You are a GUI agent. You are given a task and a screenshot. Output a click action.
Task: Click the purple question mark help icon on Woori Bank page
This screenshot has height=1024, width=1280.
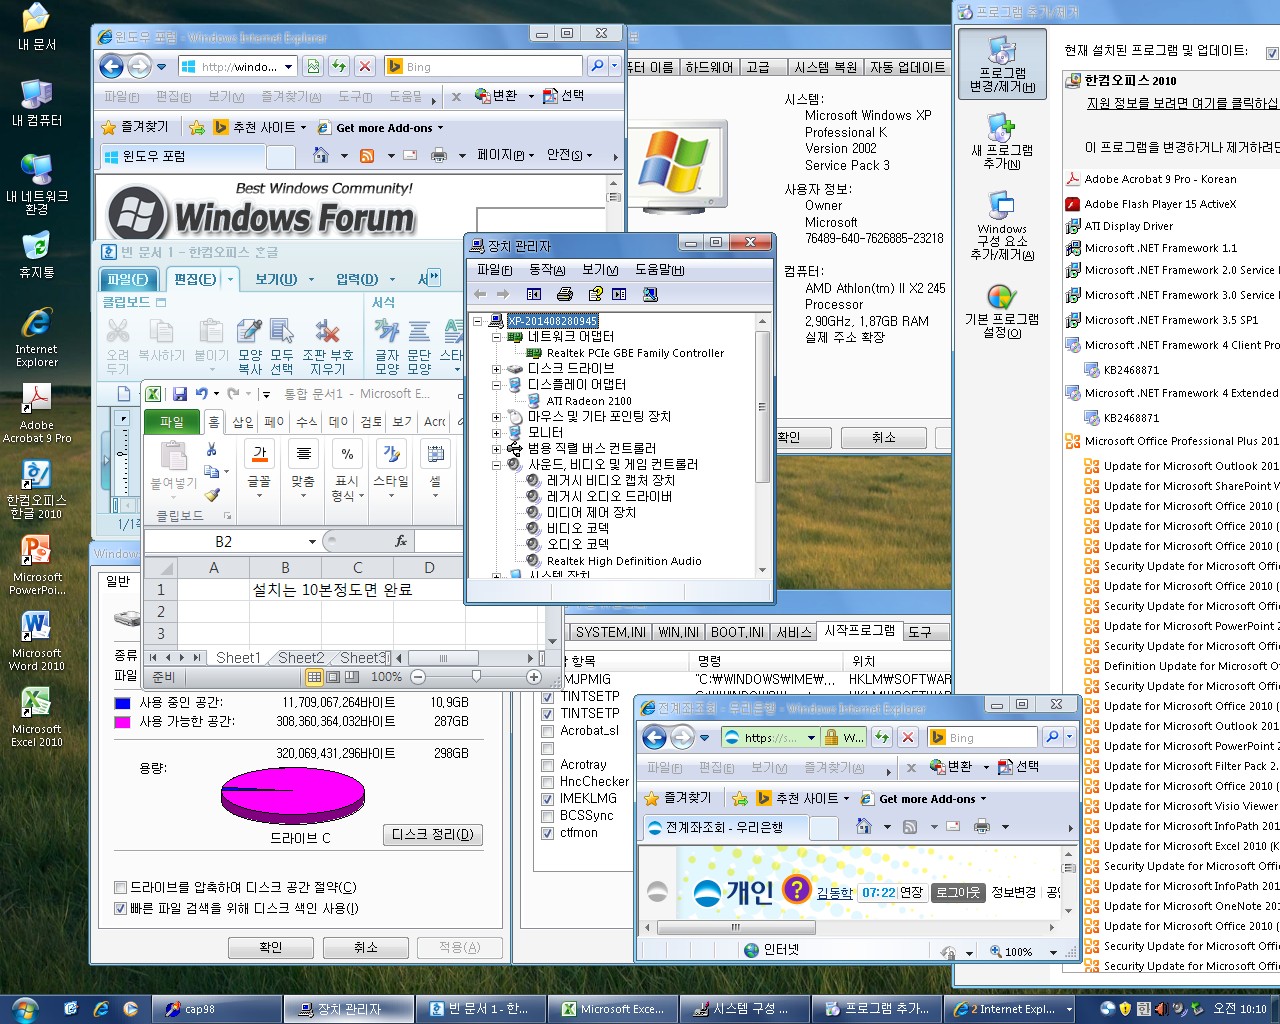point(796,889)
